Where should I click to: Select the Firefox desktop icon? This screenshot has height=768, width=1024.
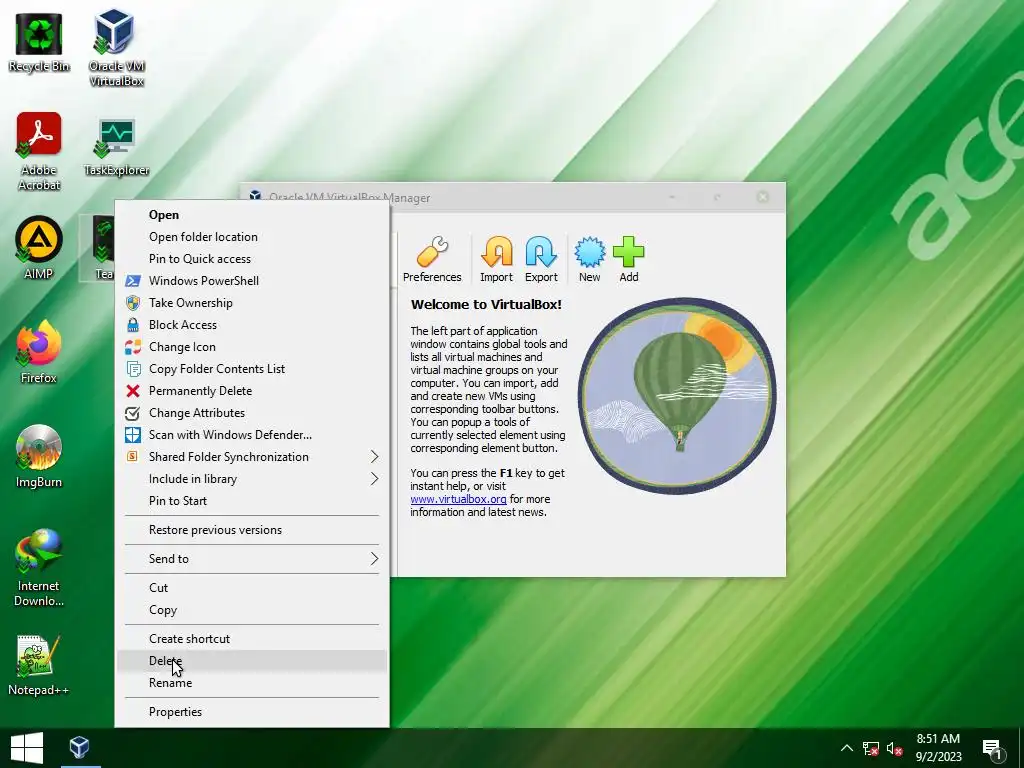[39, 351]
